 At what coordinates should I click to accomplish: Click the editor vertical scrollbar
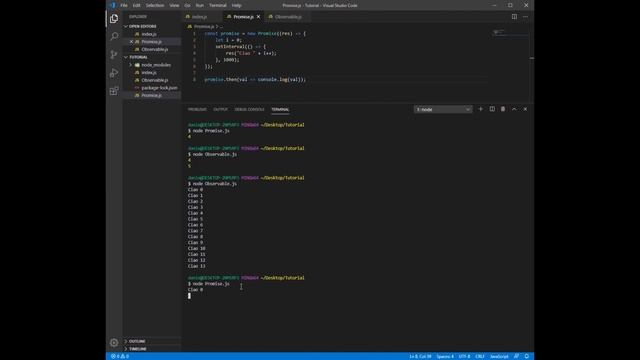click(x=531, y=66)
